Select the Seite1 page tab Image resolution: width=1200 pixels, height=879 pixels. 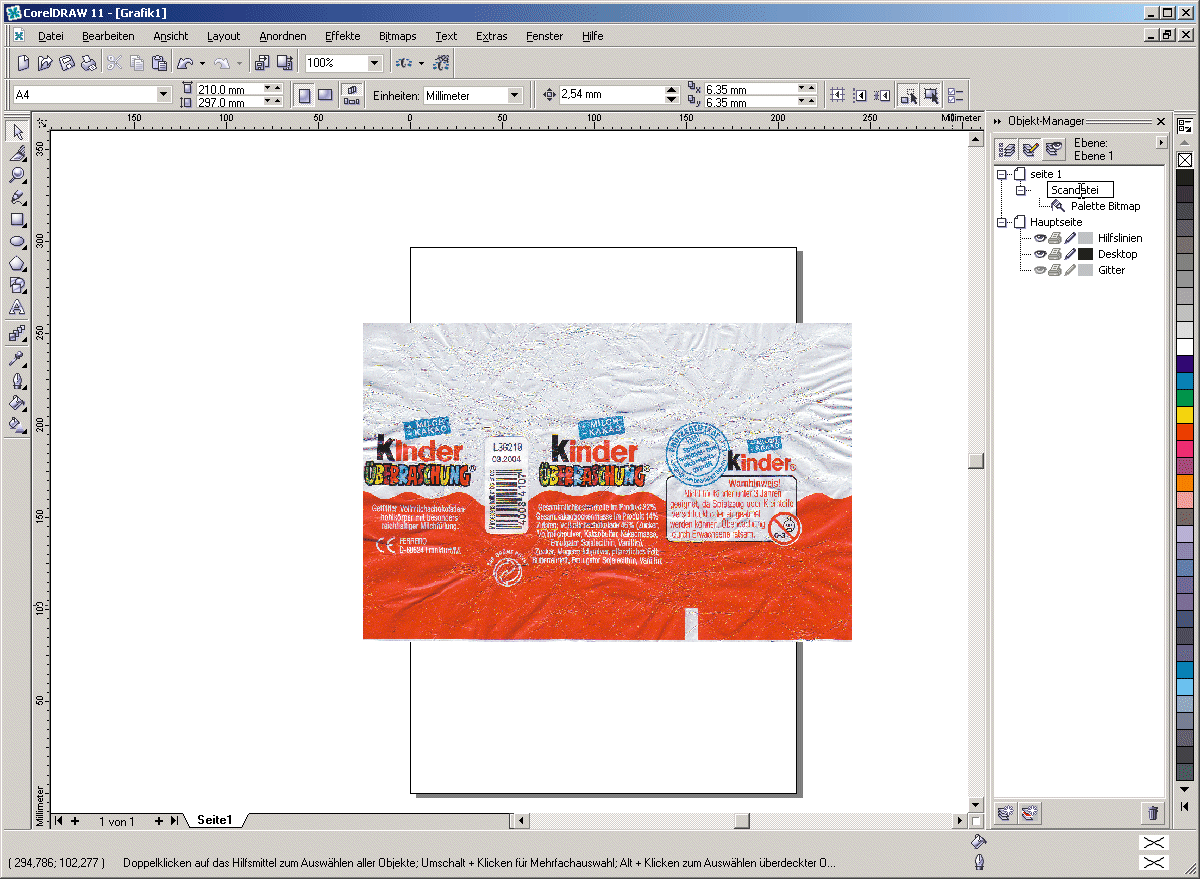215,820
